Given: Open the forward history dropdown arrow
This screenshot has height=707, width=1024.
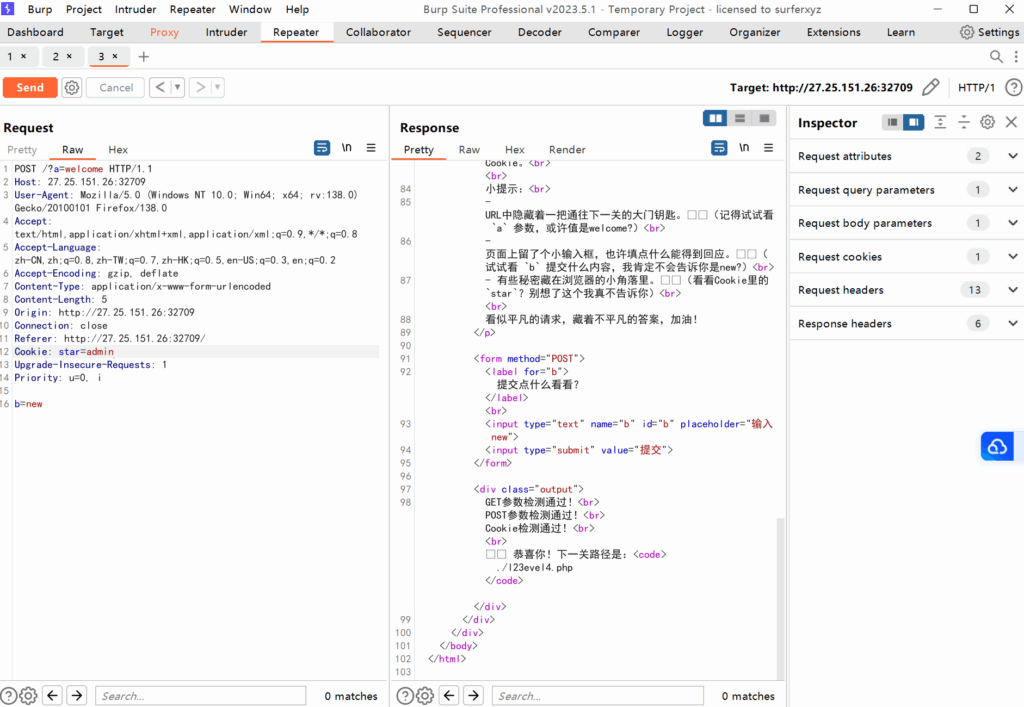Looking at the screenshot, I should click(217, 87).
